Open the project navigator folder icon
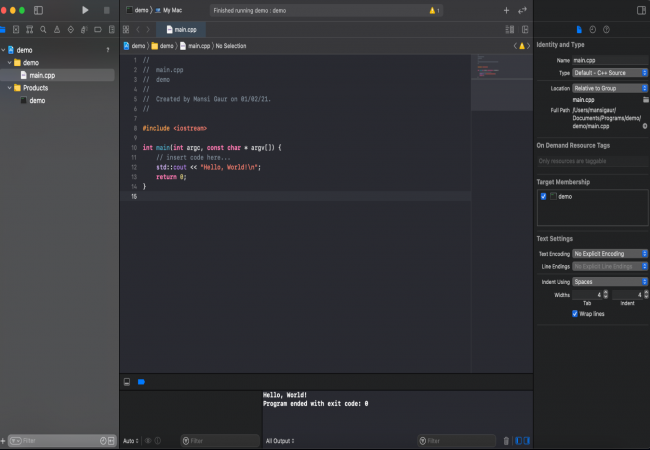The image size is (650, 450). tap(2, 29)
